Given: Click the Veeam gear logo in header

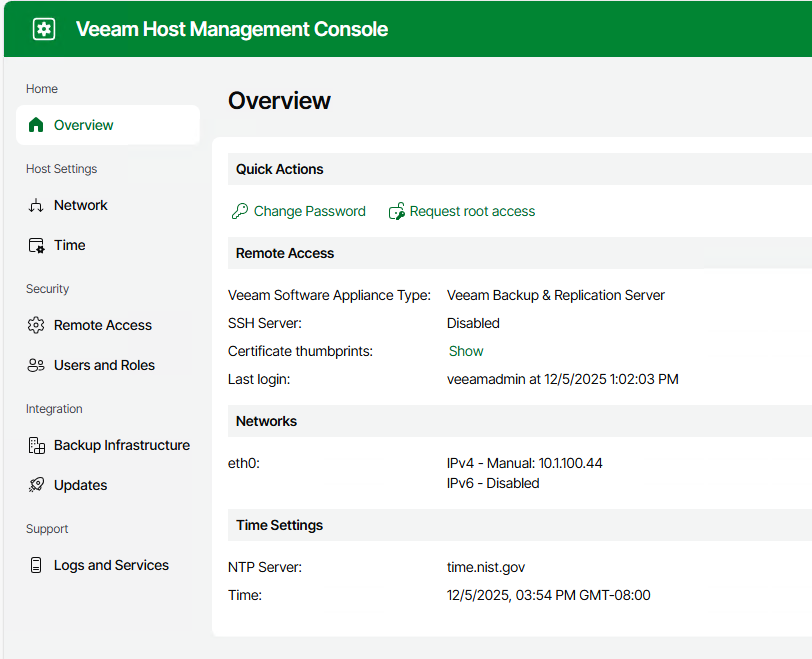Looking at the screenshot, I should 44,29.
